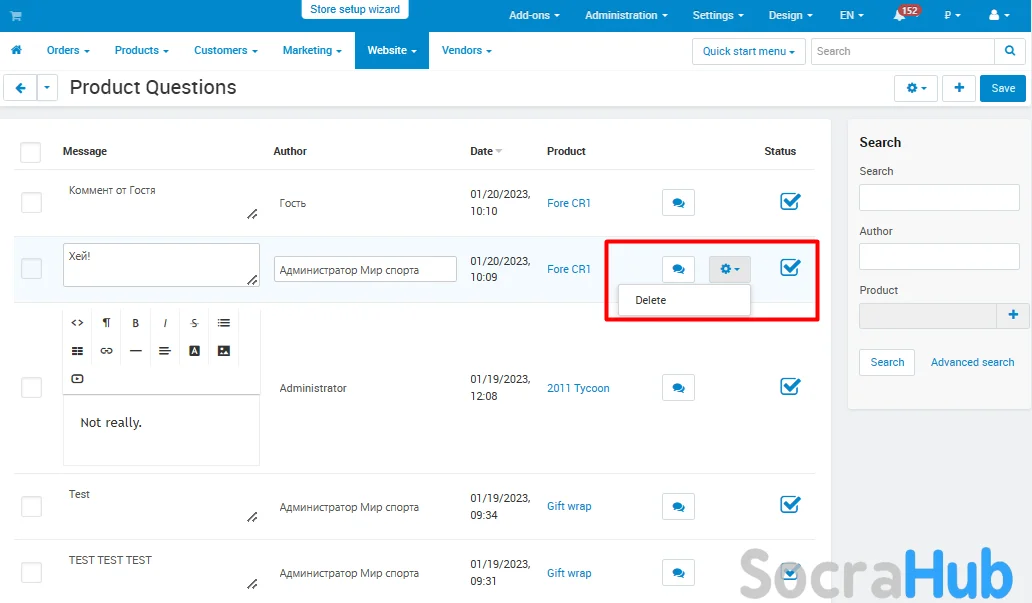Open the Advanced search link
Viewport: 1032px width, 603px height.
[x=972, y=362]
